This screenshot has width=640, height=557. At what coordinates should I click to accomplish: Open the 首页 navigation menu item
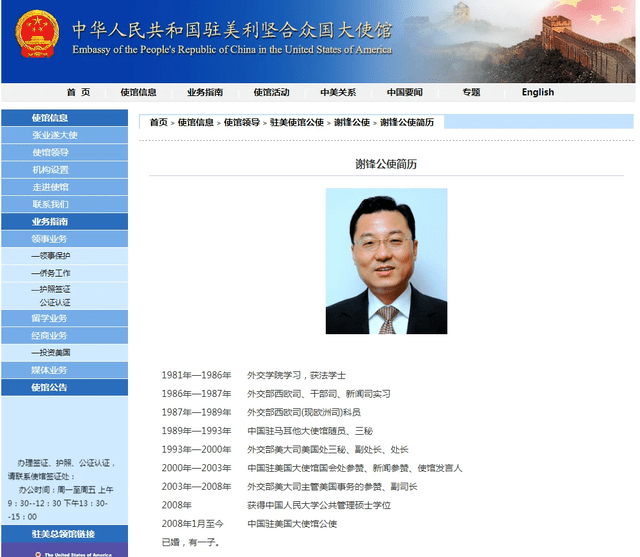78,92
